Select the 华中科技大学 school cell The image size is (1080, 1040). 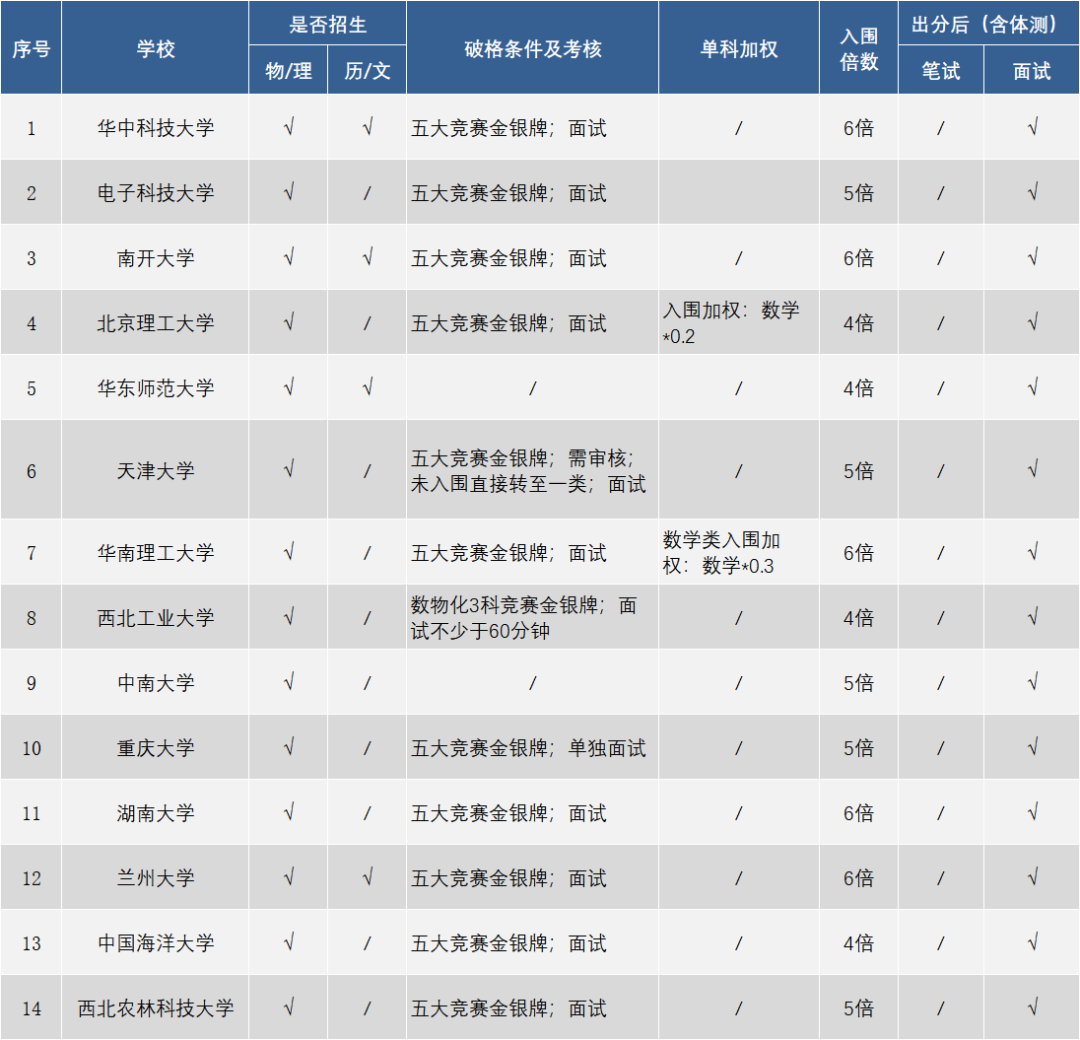[155, 127]
